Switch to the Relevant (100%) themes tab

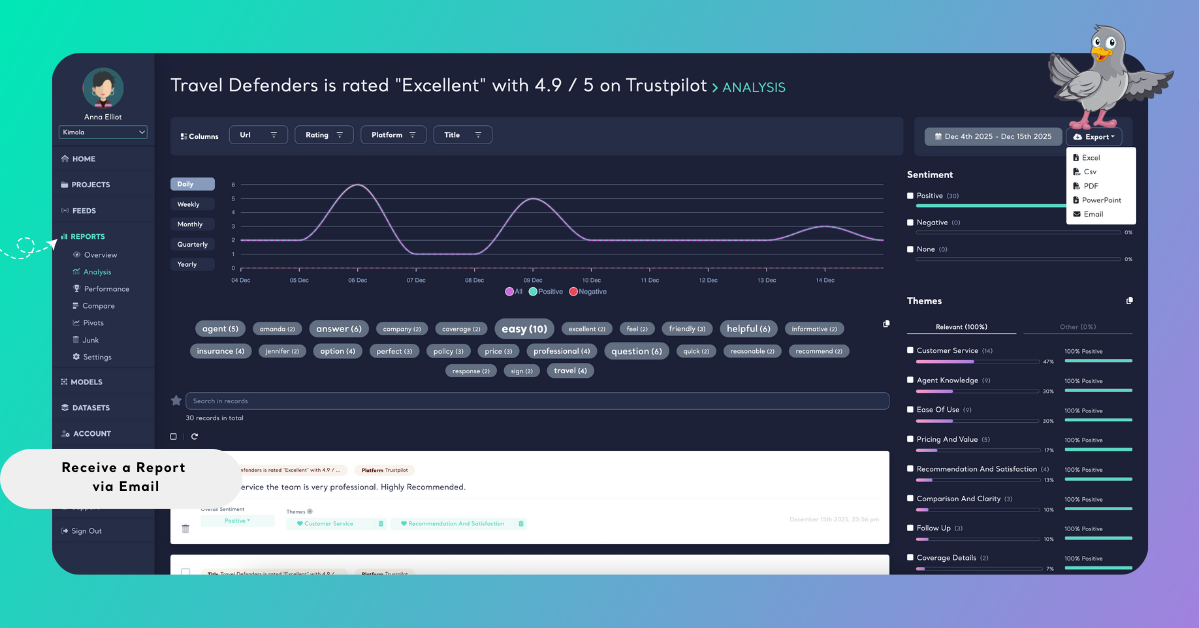click(x=961, y=327)
